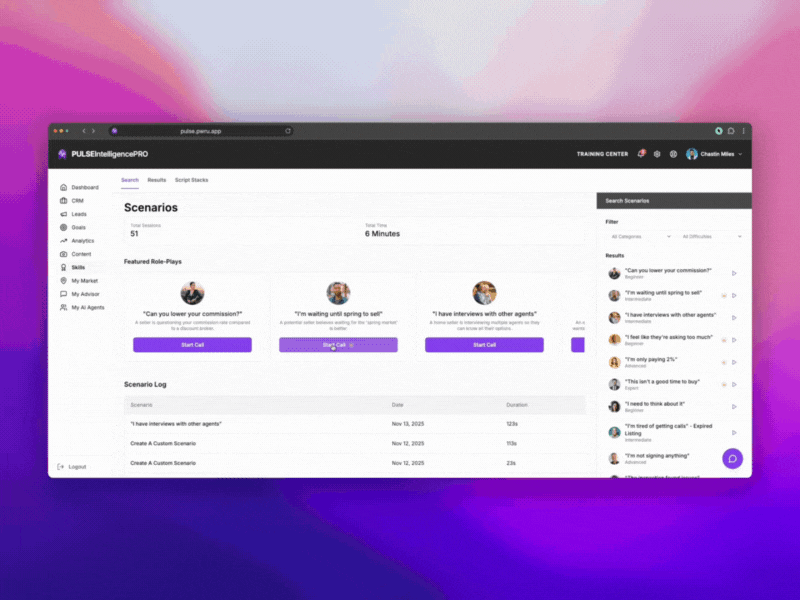The width and height of the screenshot is (800, 600).
Task: Click the Chastin Miles profile avatar
Action: tap(691, 154)
